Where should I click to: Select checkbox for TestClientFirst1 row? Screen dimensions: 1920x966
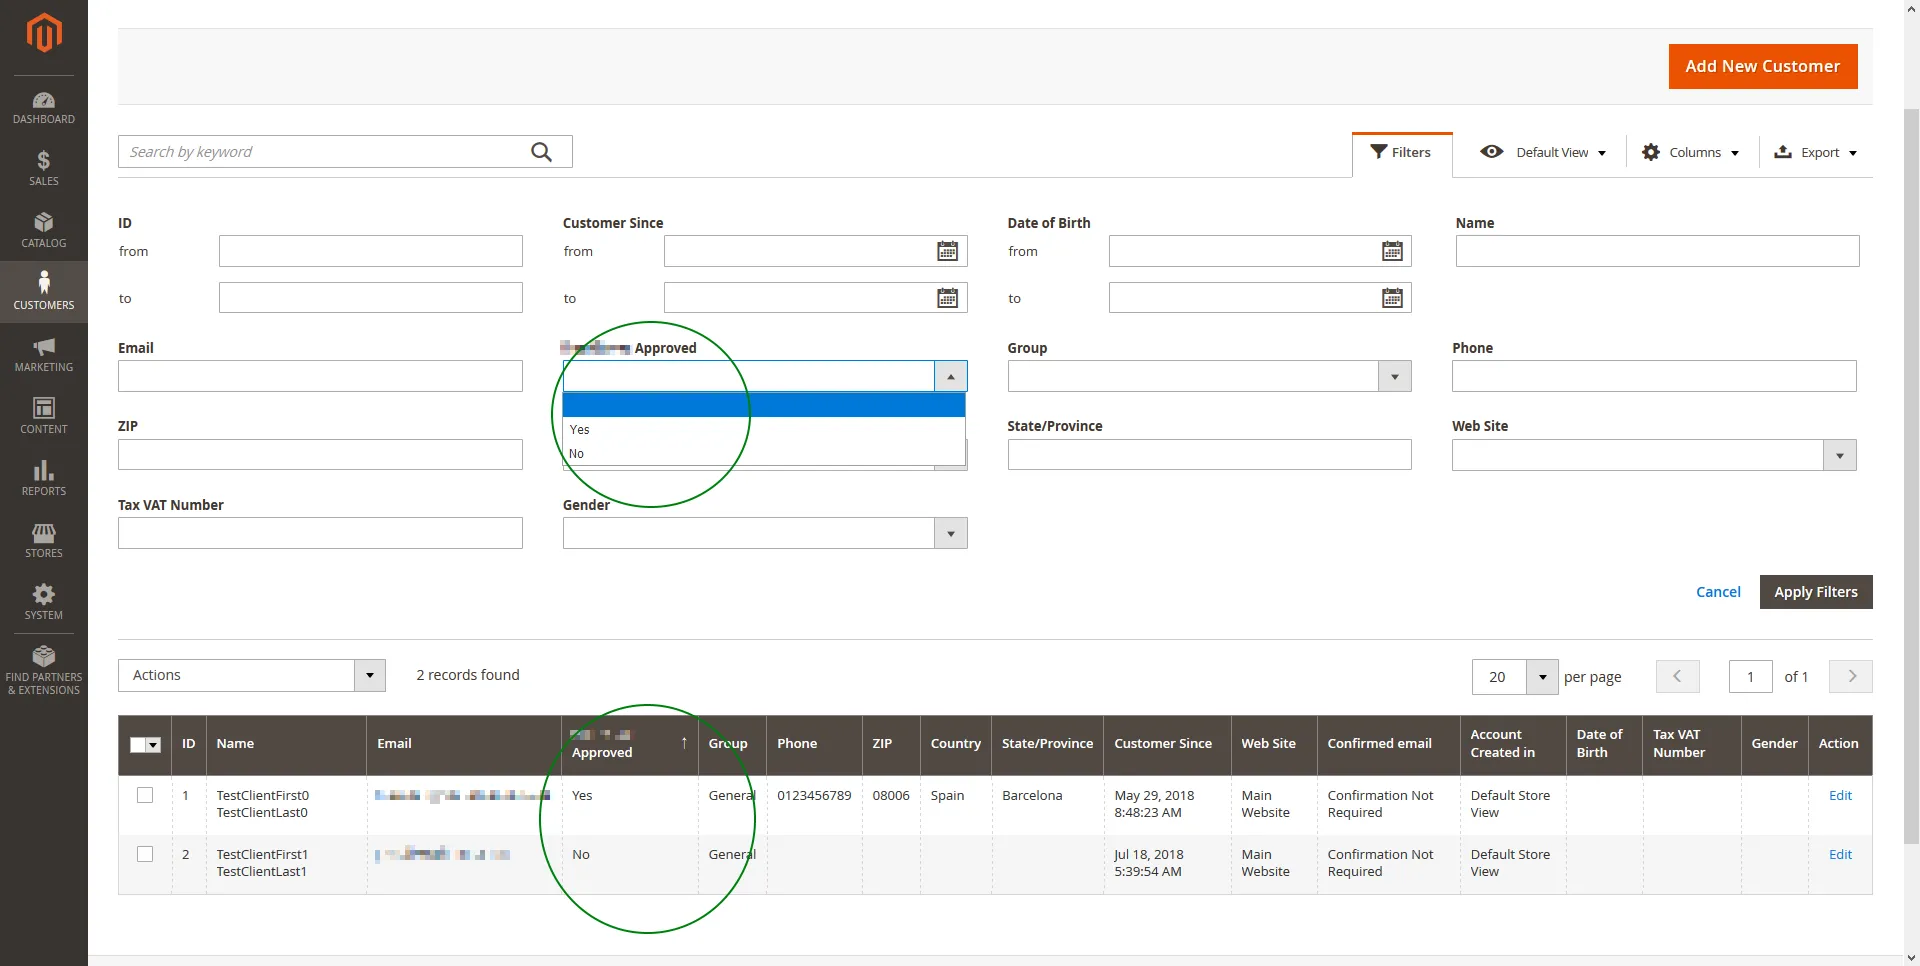(145, 854)
